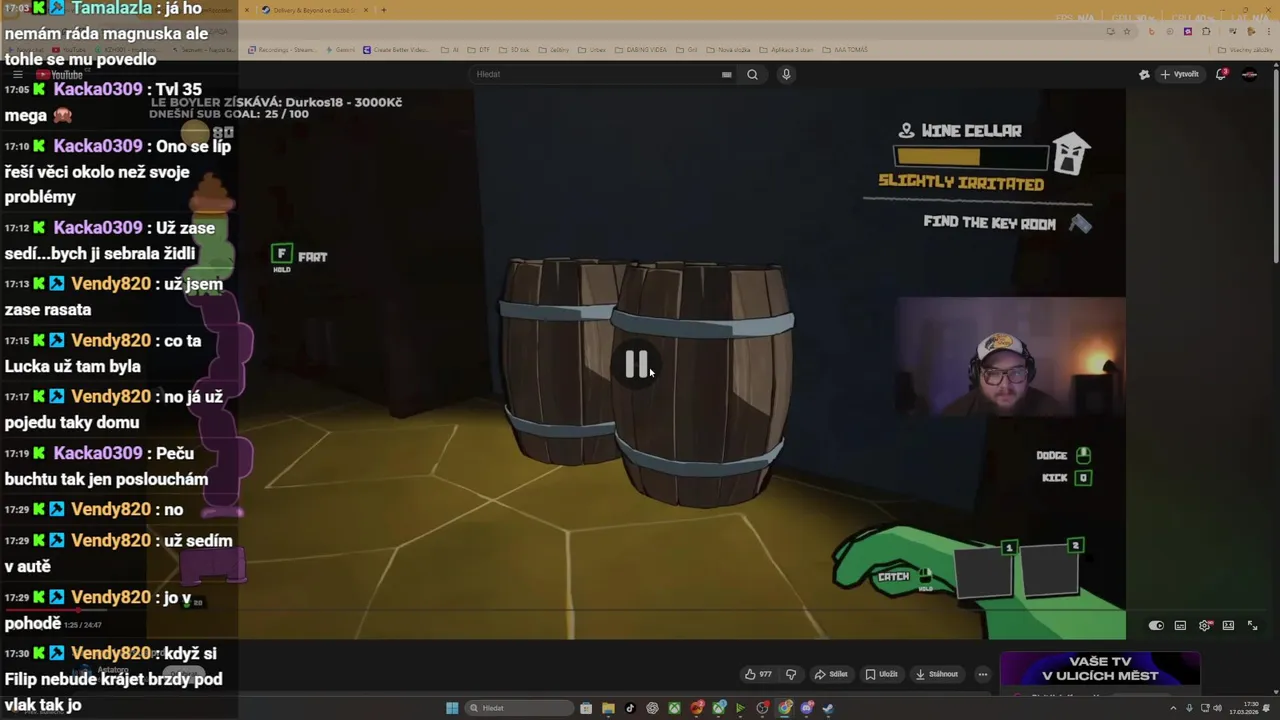Screen dimensions: 1280x720
Task: Start voice search with microphone icon
Action: pyautogui.click(x=786, y=74)
